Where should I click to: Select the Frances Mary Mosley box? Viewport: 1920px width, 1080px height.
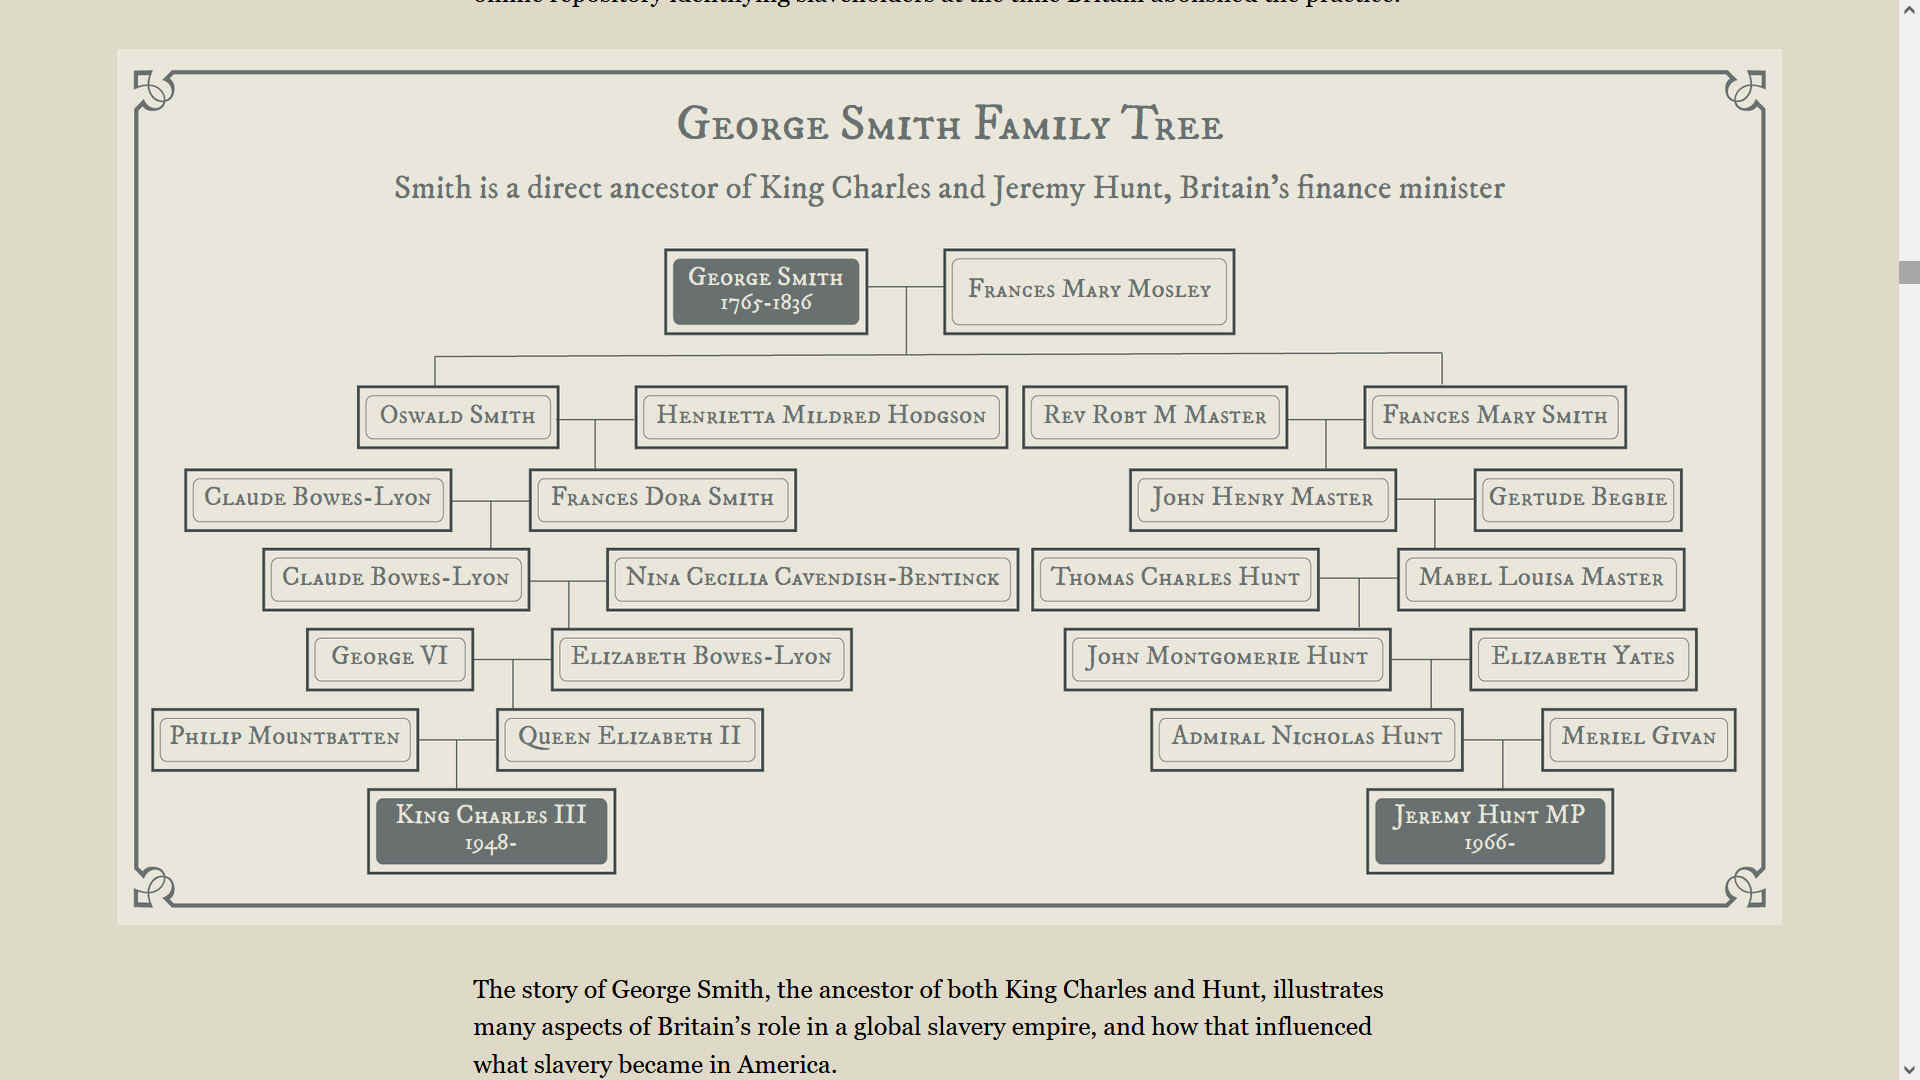(x=1089, y=291)
